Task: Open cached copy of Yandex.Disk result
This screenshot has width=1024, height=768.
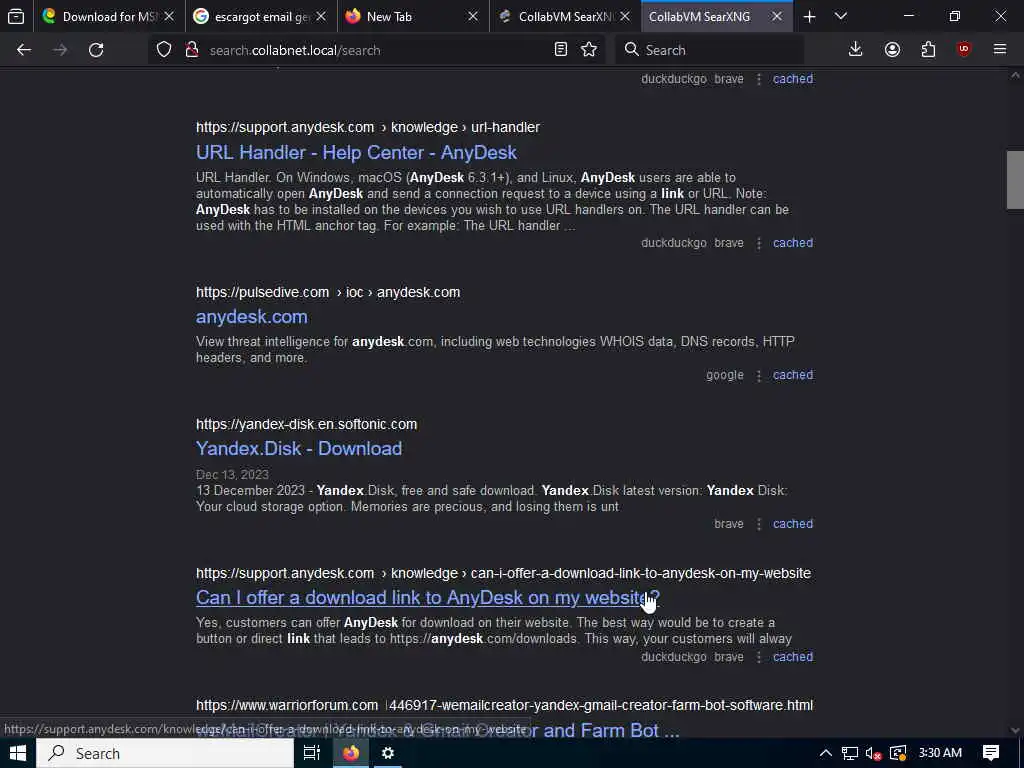Action: [x=793, y=524]
